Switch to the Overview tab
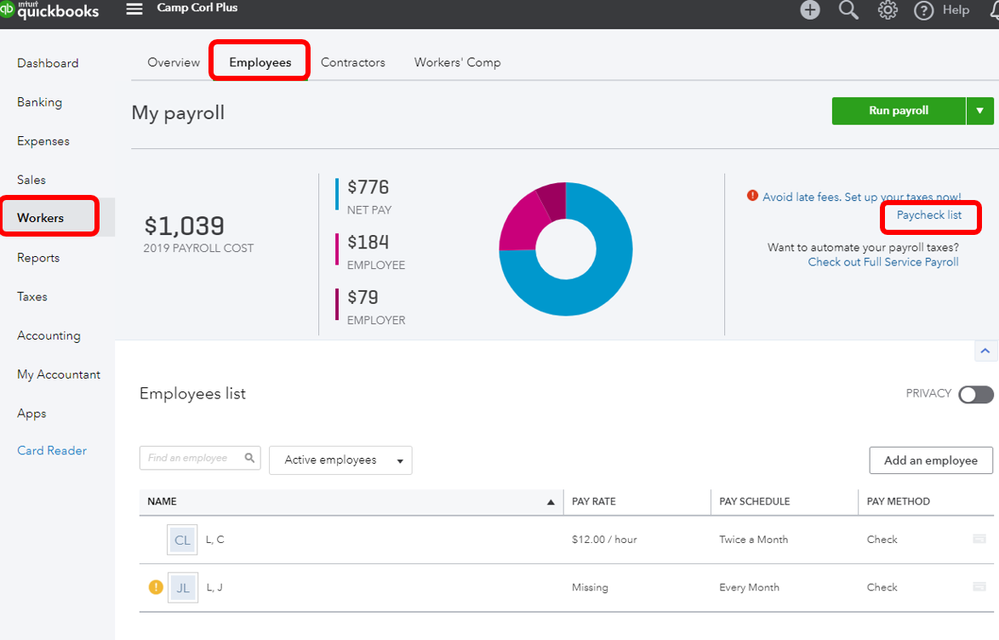The width and height of the screenshot is (999, 640). (x=173, y=62)
